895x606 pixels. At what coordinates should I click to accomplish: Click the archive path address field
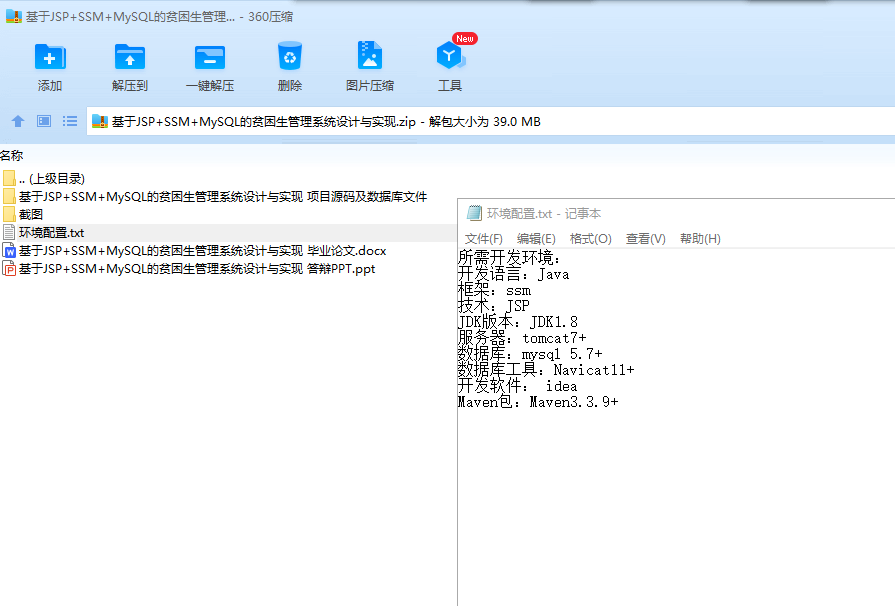(491, 122)
